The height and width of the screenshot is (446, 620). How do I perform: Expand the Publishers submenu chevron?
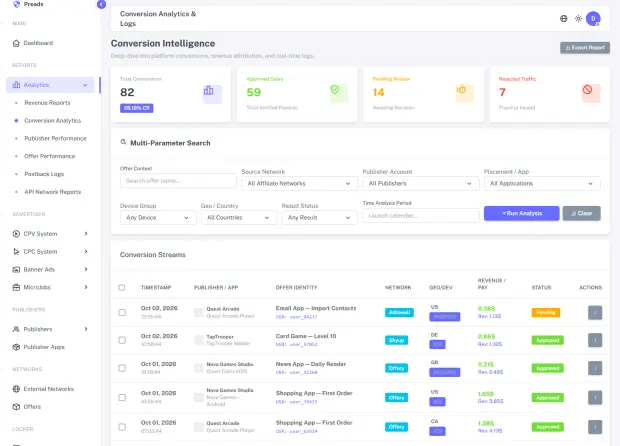tap(86, 329)
